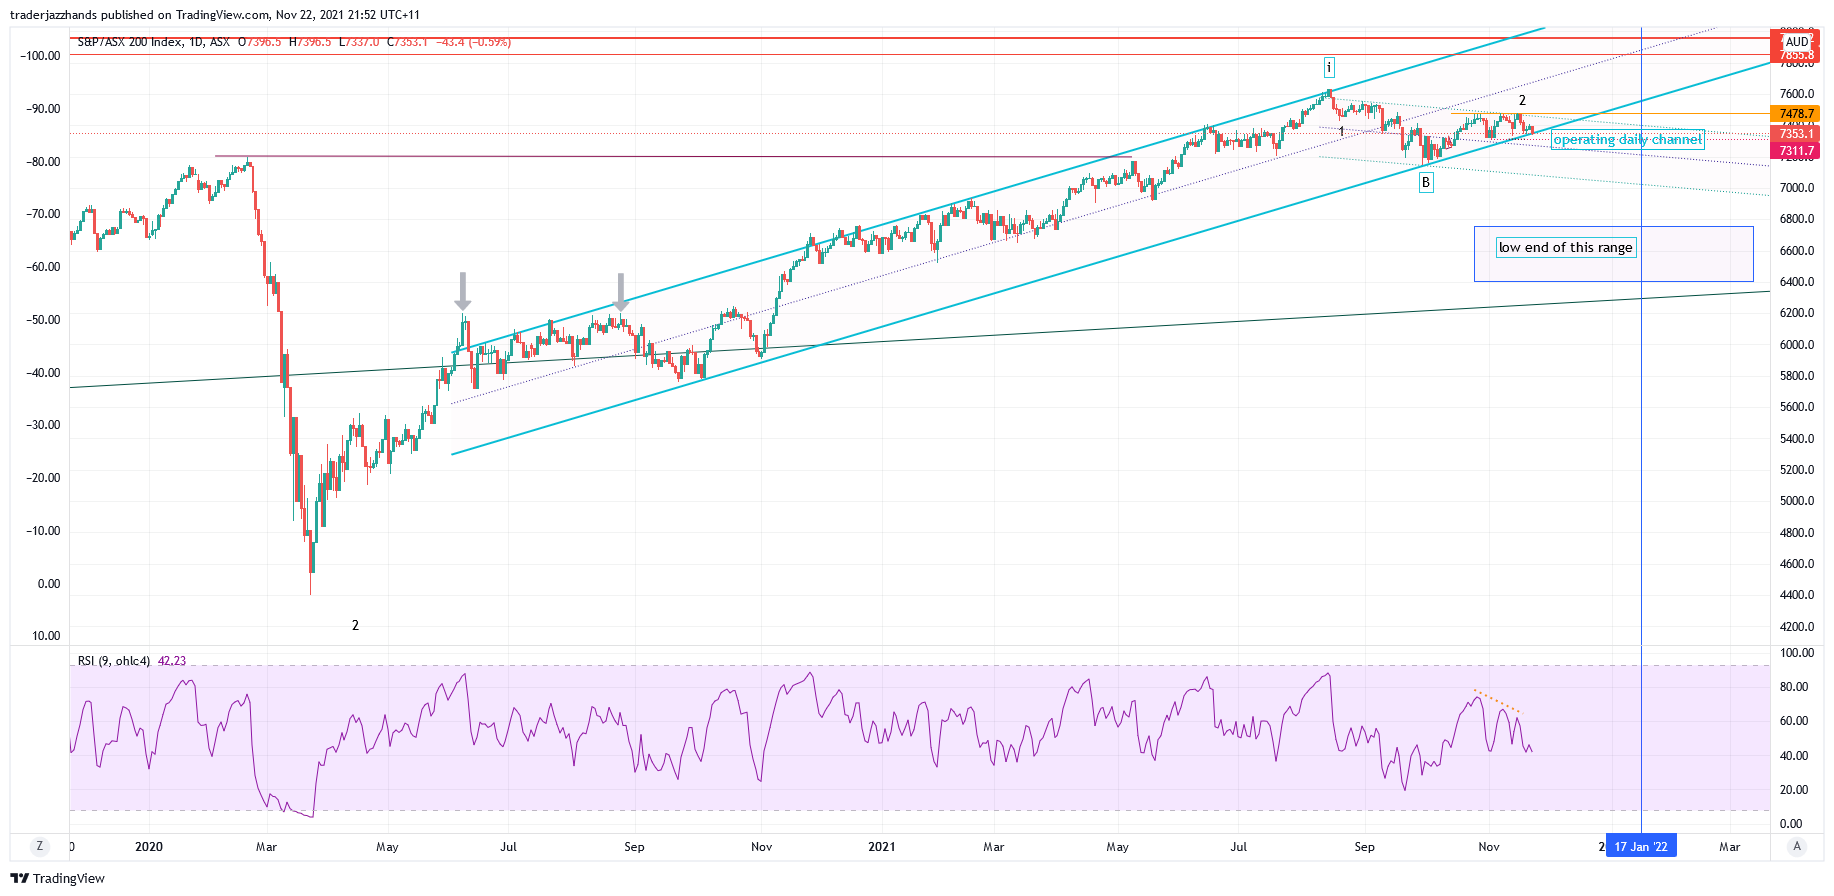Click the boxed 'B' wave label

pyautogui.click(x=1426, y=182)
